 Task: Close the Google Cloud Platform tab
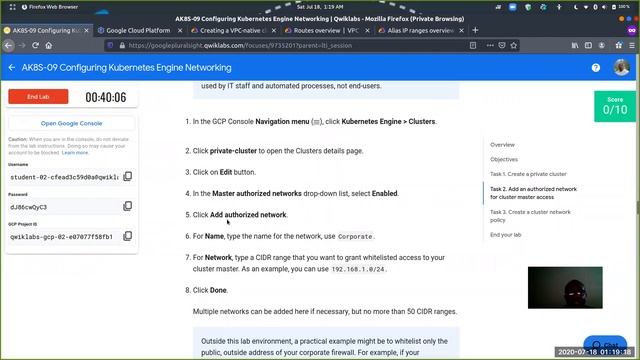point(180,31)
